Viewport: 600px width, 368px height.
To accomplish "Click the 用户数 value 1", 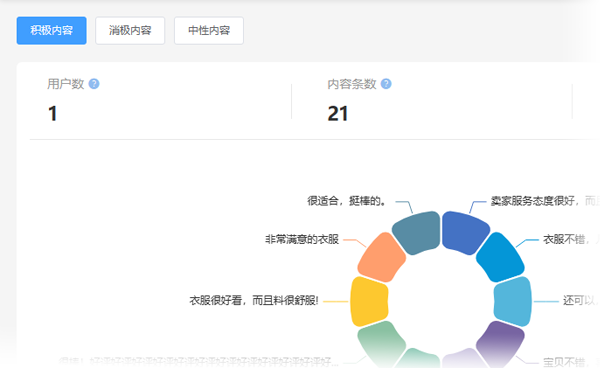I will point(53,114).
